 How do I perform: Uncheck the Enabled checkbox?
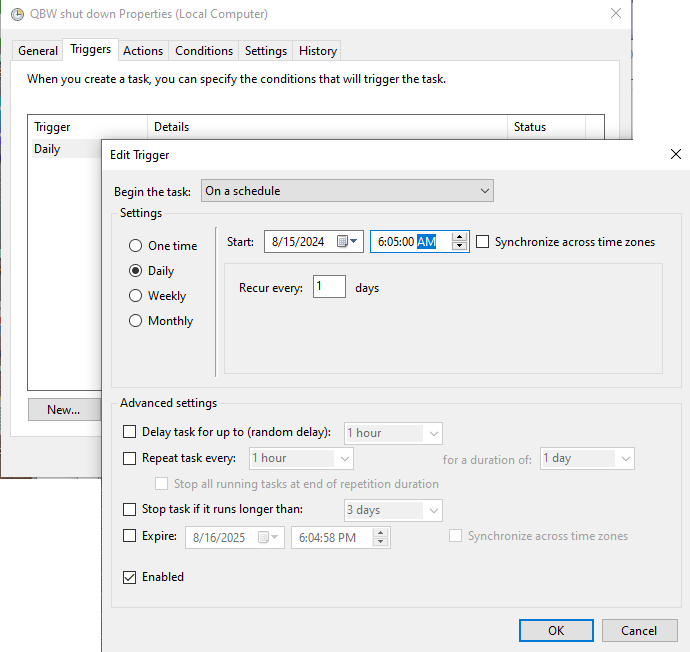point(129,577)
